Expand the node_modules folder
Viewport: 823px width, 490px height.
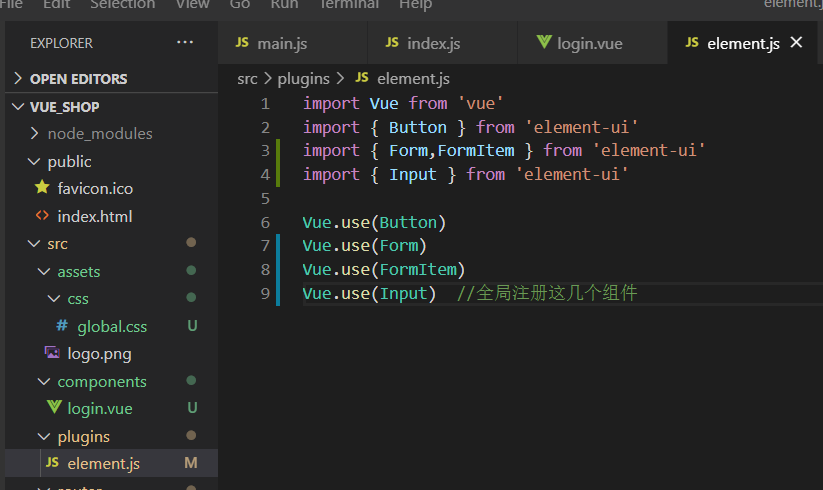pos(35,133)
